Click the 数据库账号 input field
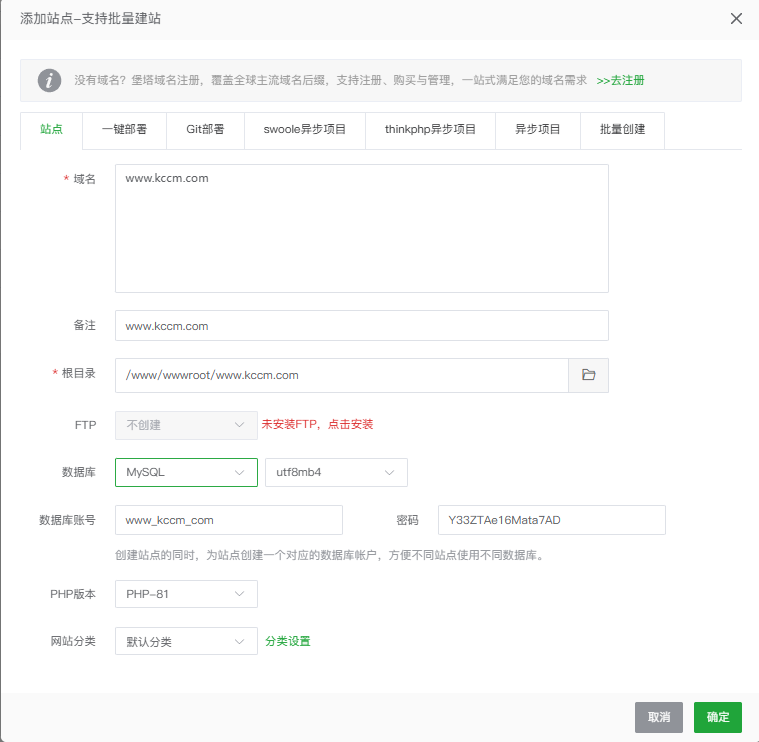 [x=228, y=520]
